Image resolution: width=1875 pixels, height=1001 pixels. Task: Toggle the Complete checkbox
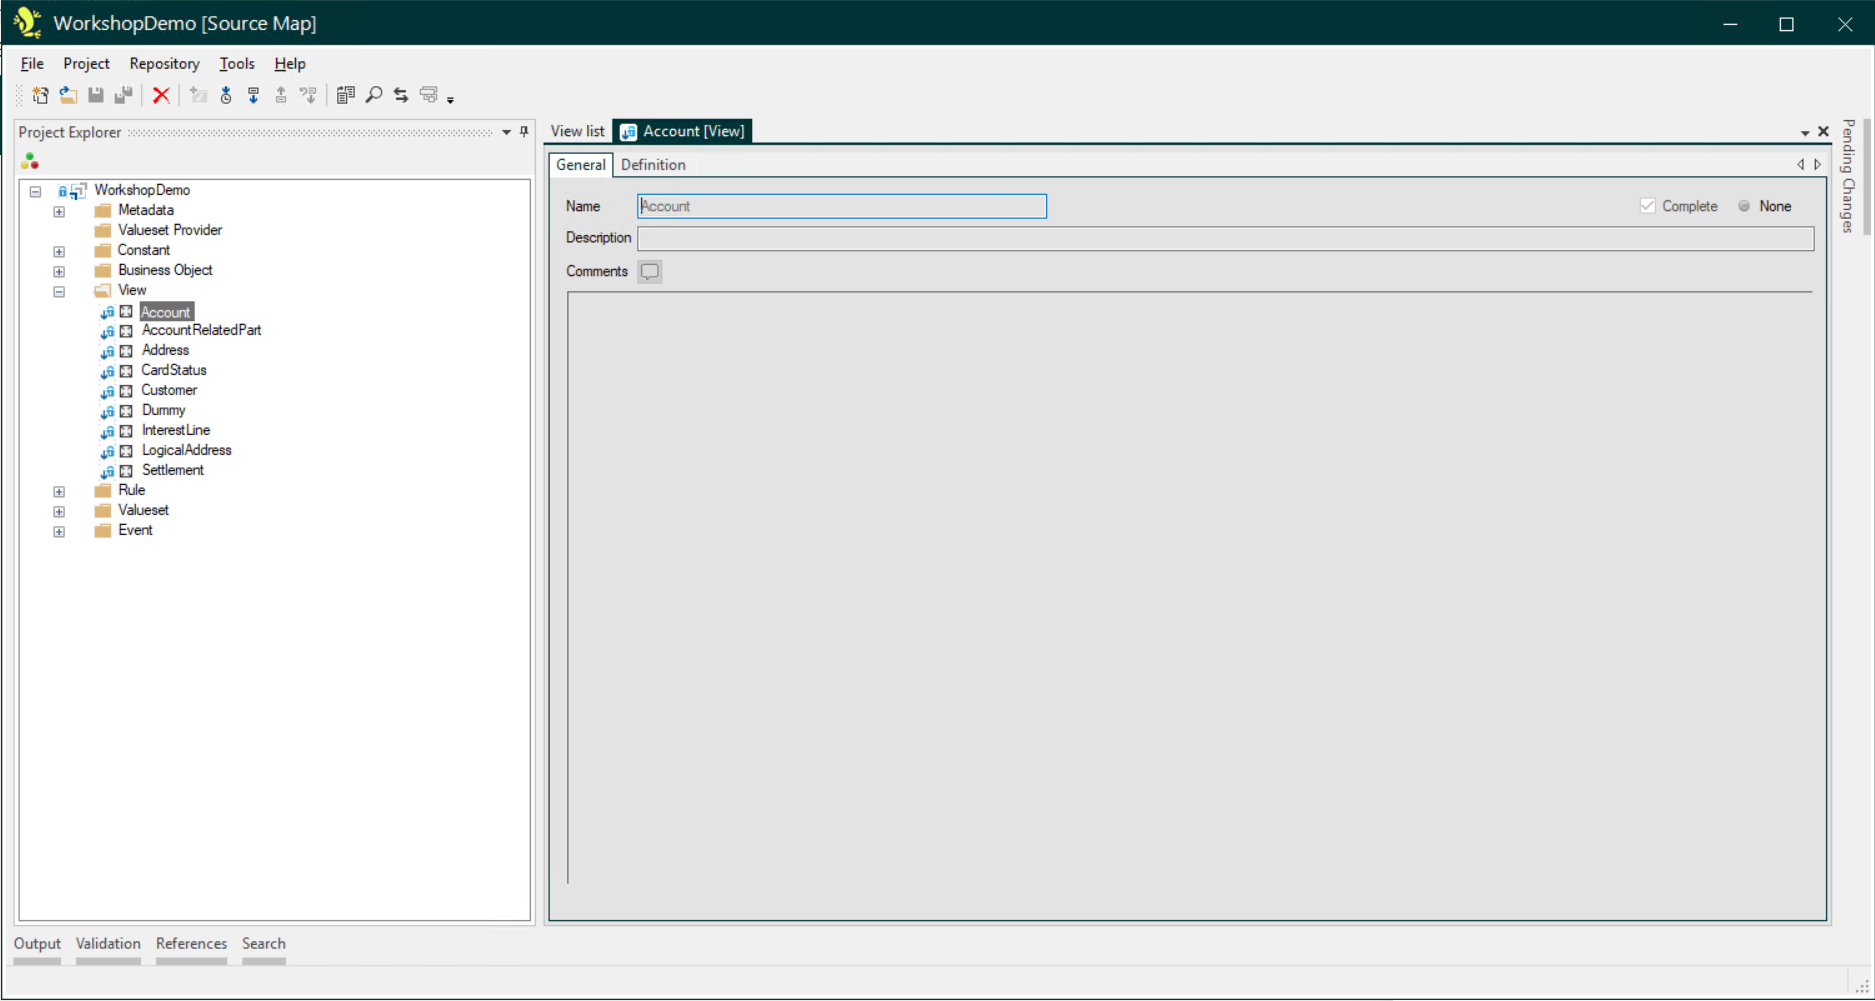(x=1648, y=206)
